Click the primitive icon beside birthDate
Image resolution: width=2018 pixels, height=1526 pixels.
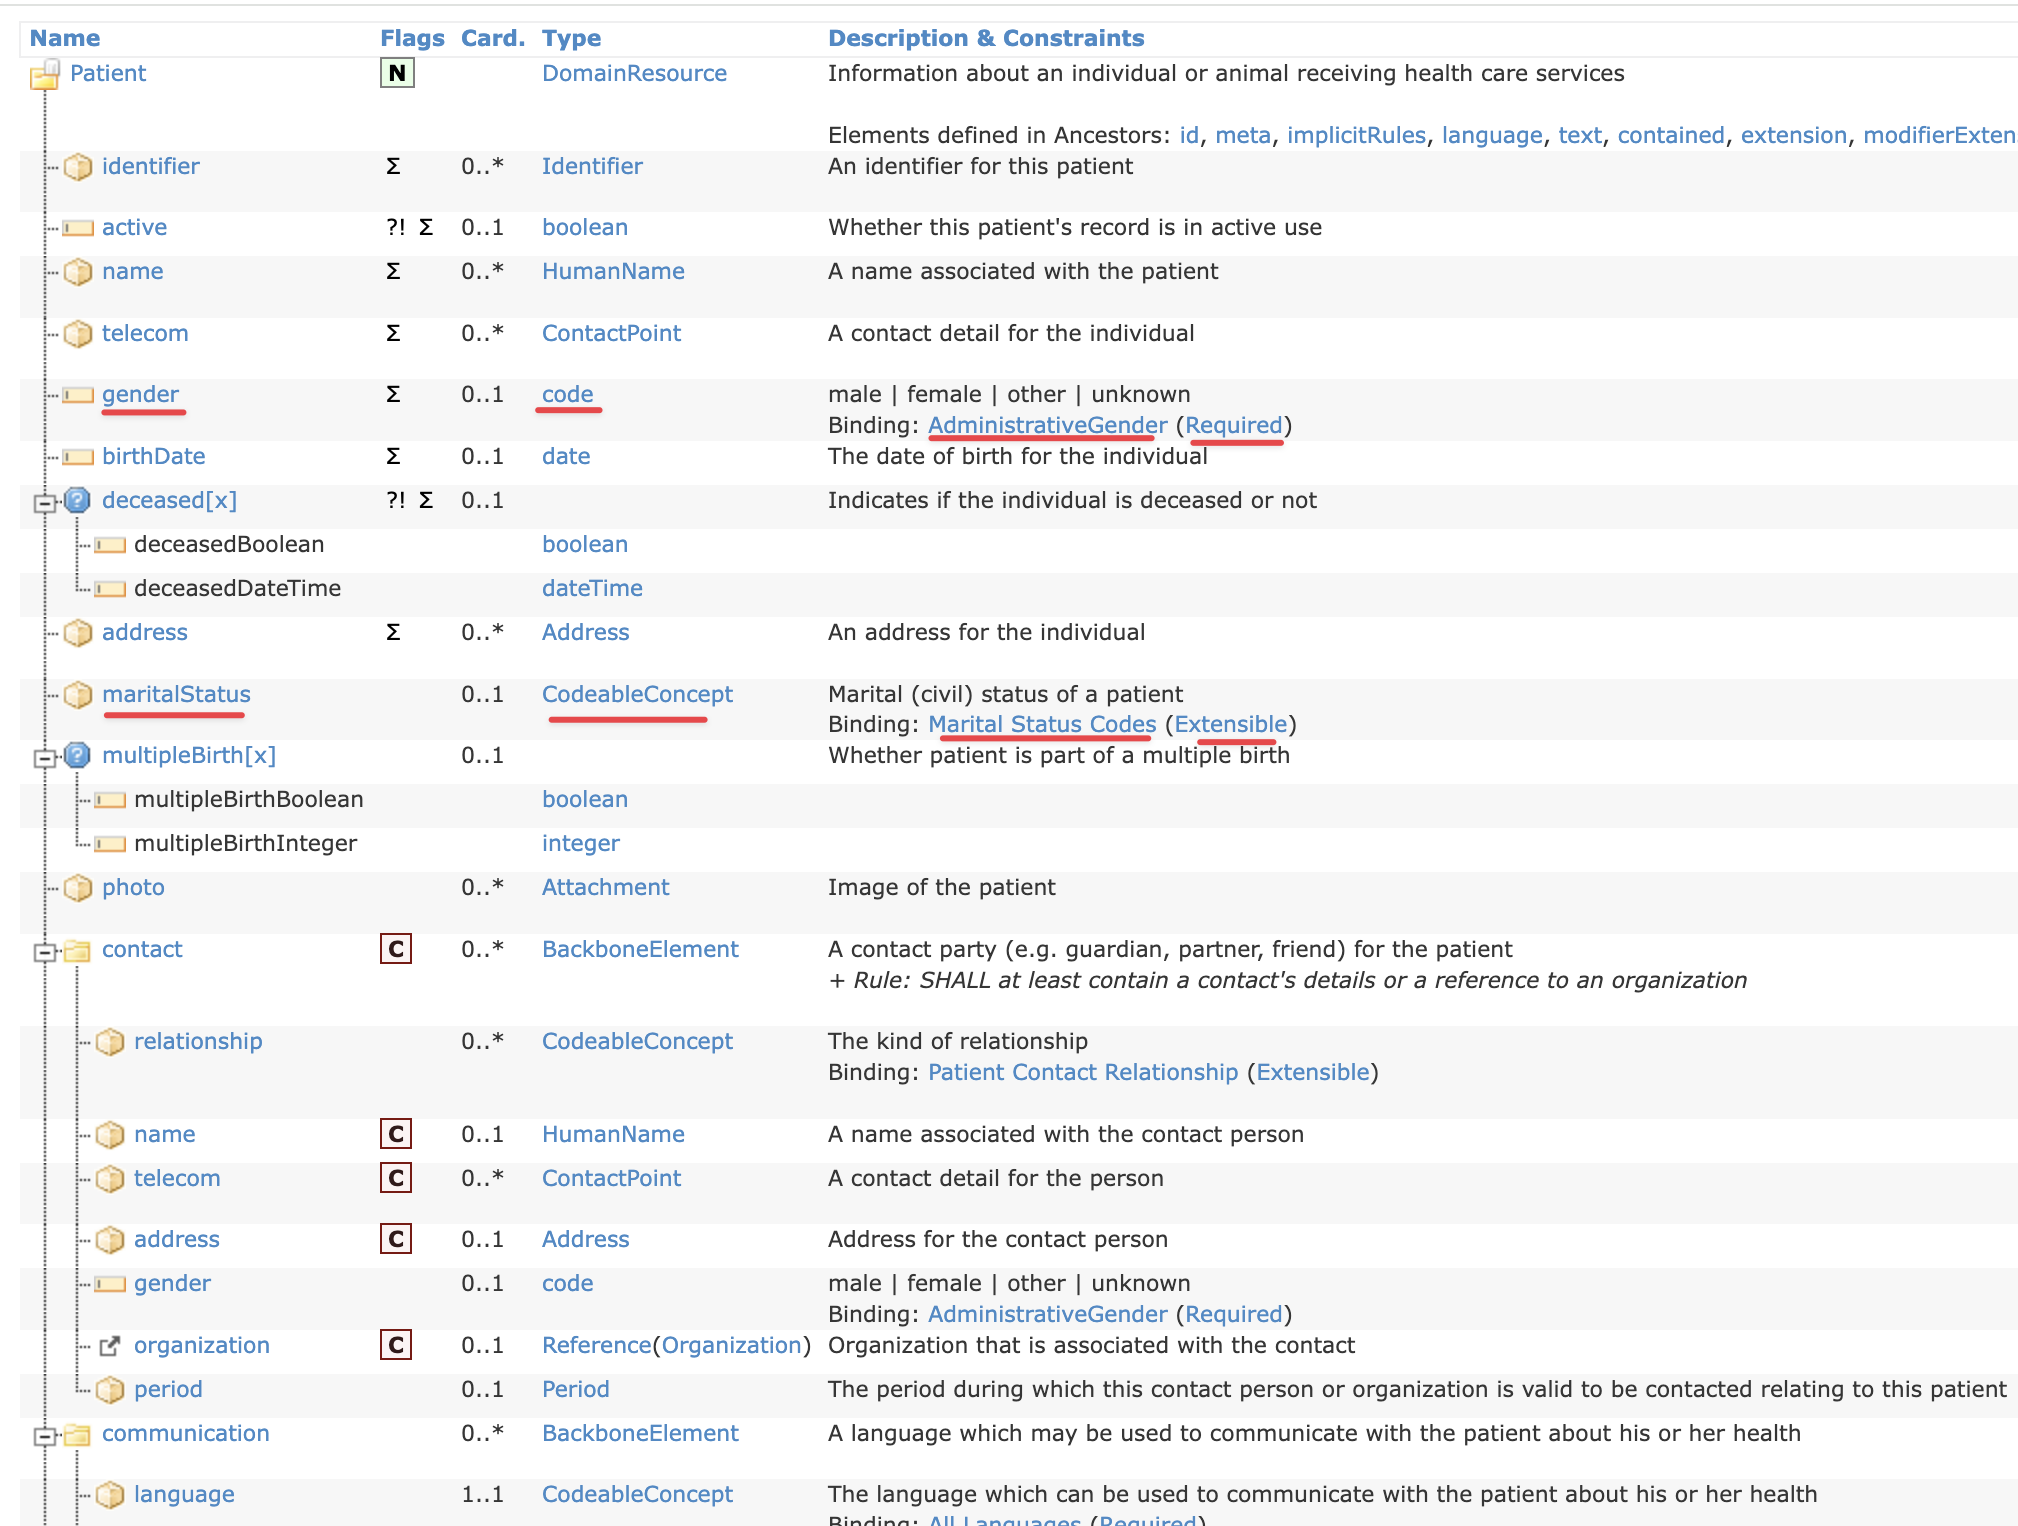coord(78,457)
